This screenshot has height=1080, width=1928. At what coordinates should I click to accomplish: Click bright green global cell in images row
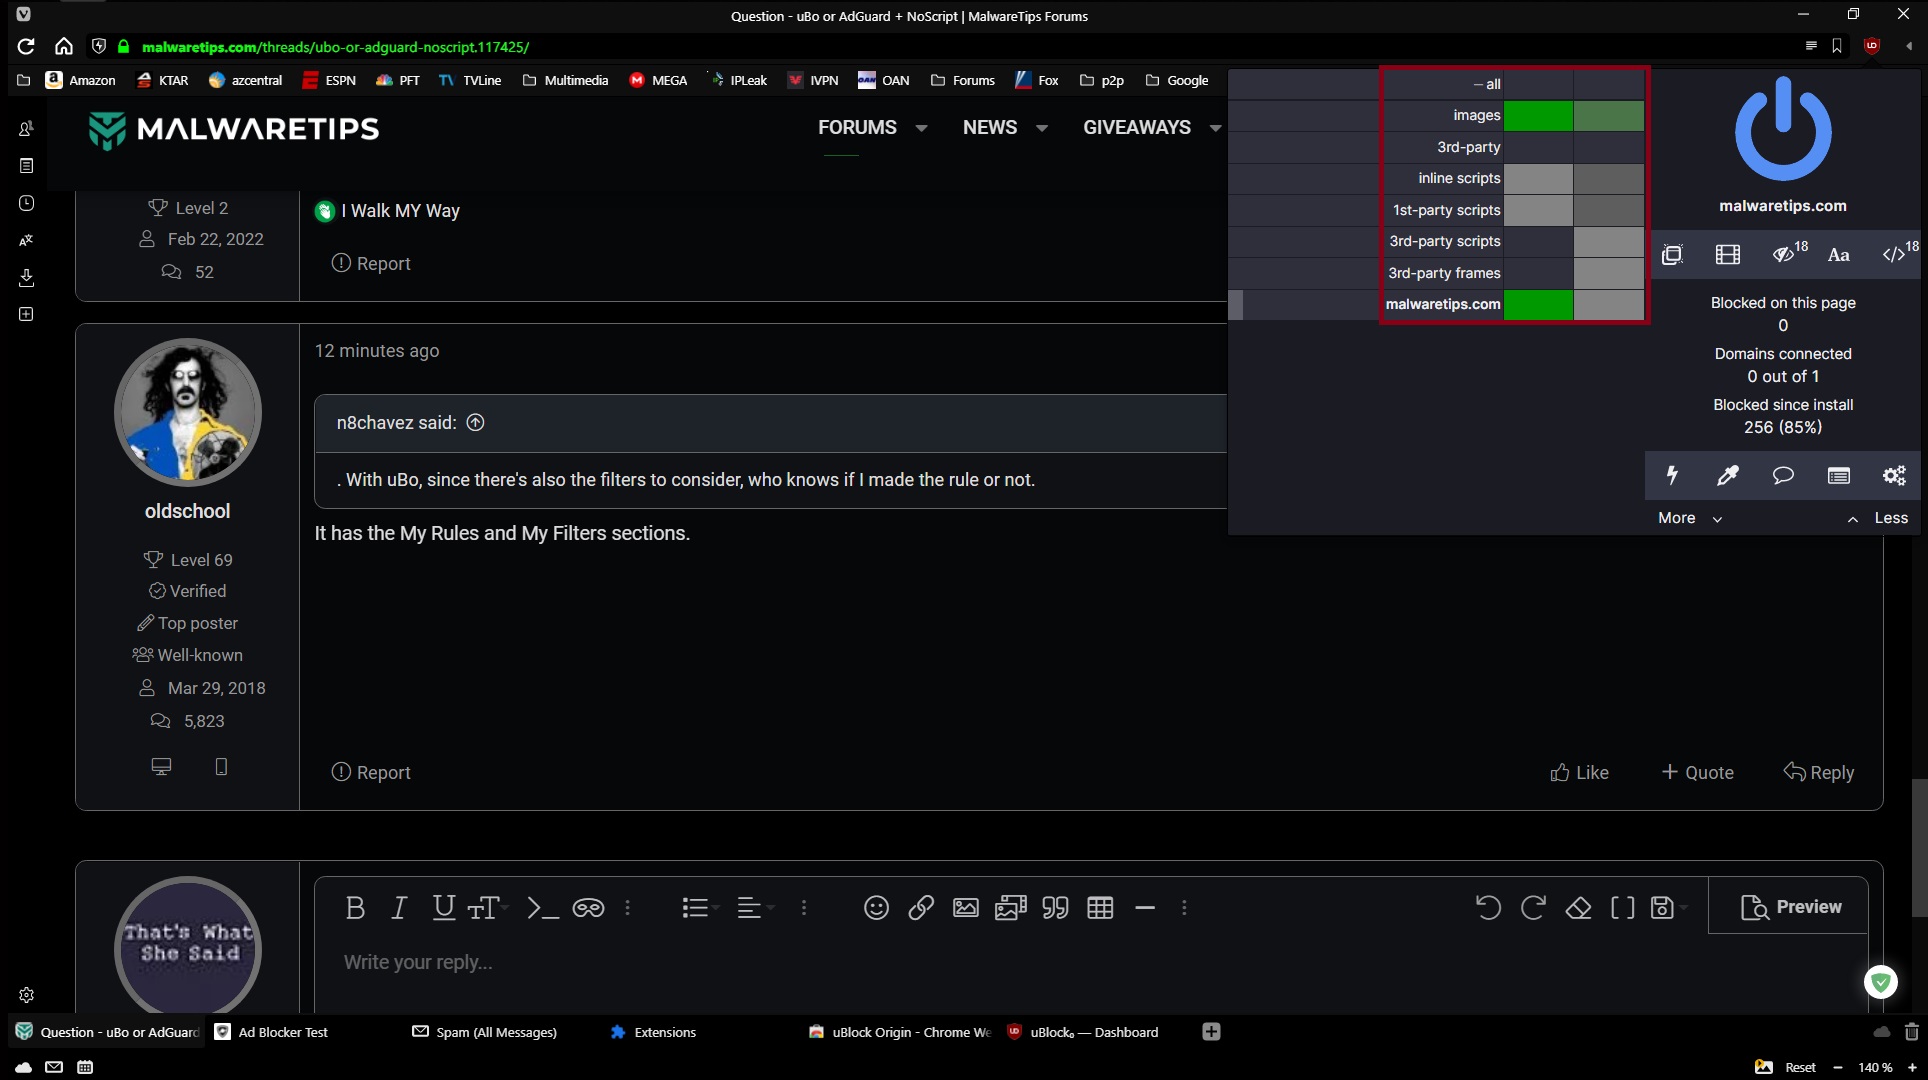click(1538, 116)
